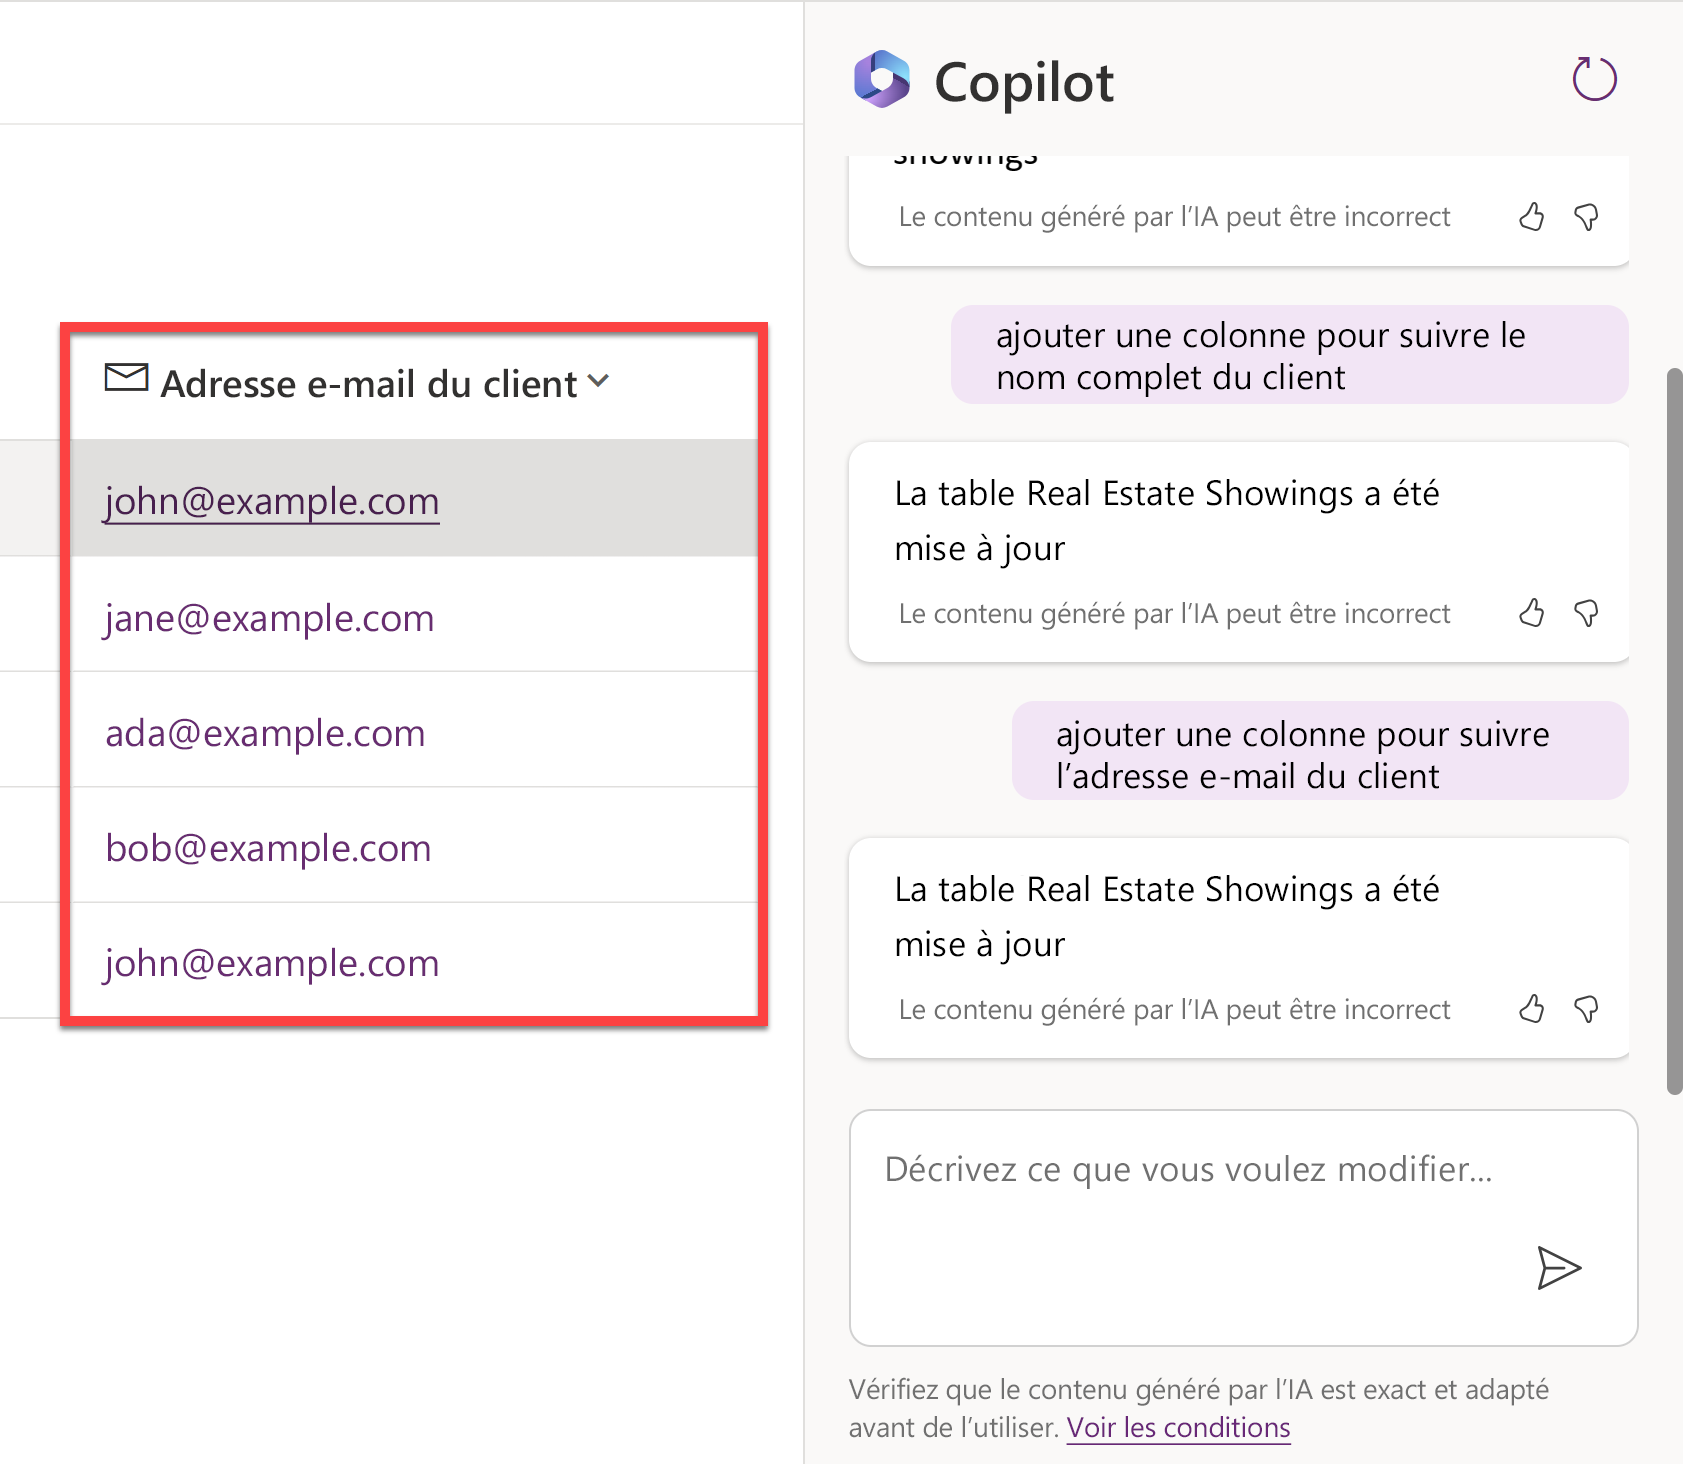This screenshot has height=1464, width=1683.
Task: Click the Copilot chat vertical scrollbar
Action: 1675,730
